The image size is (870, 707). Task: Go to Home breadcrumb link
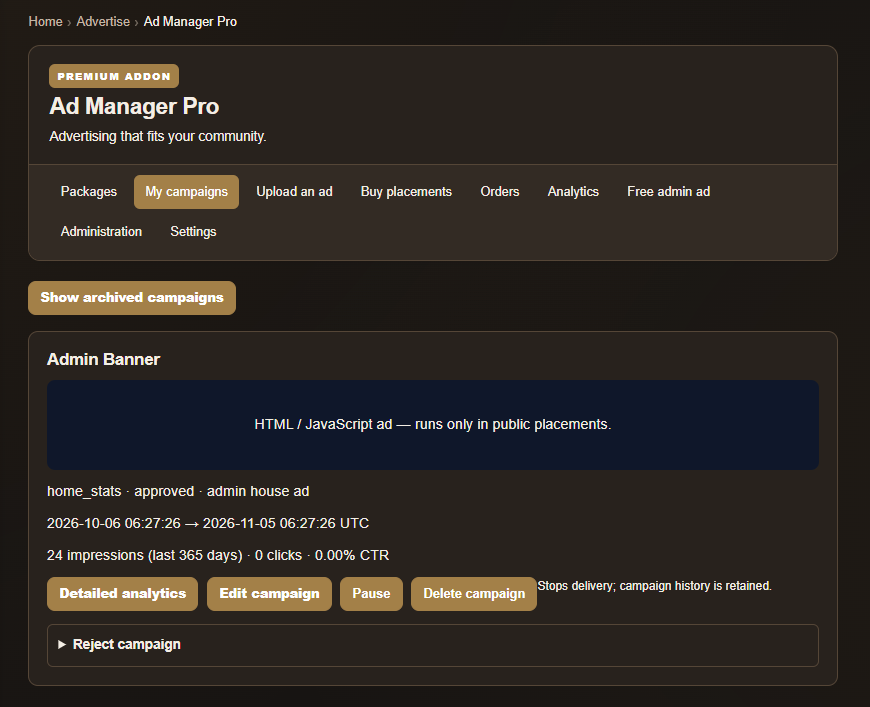[45, 22]
